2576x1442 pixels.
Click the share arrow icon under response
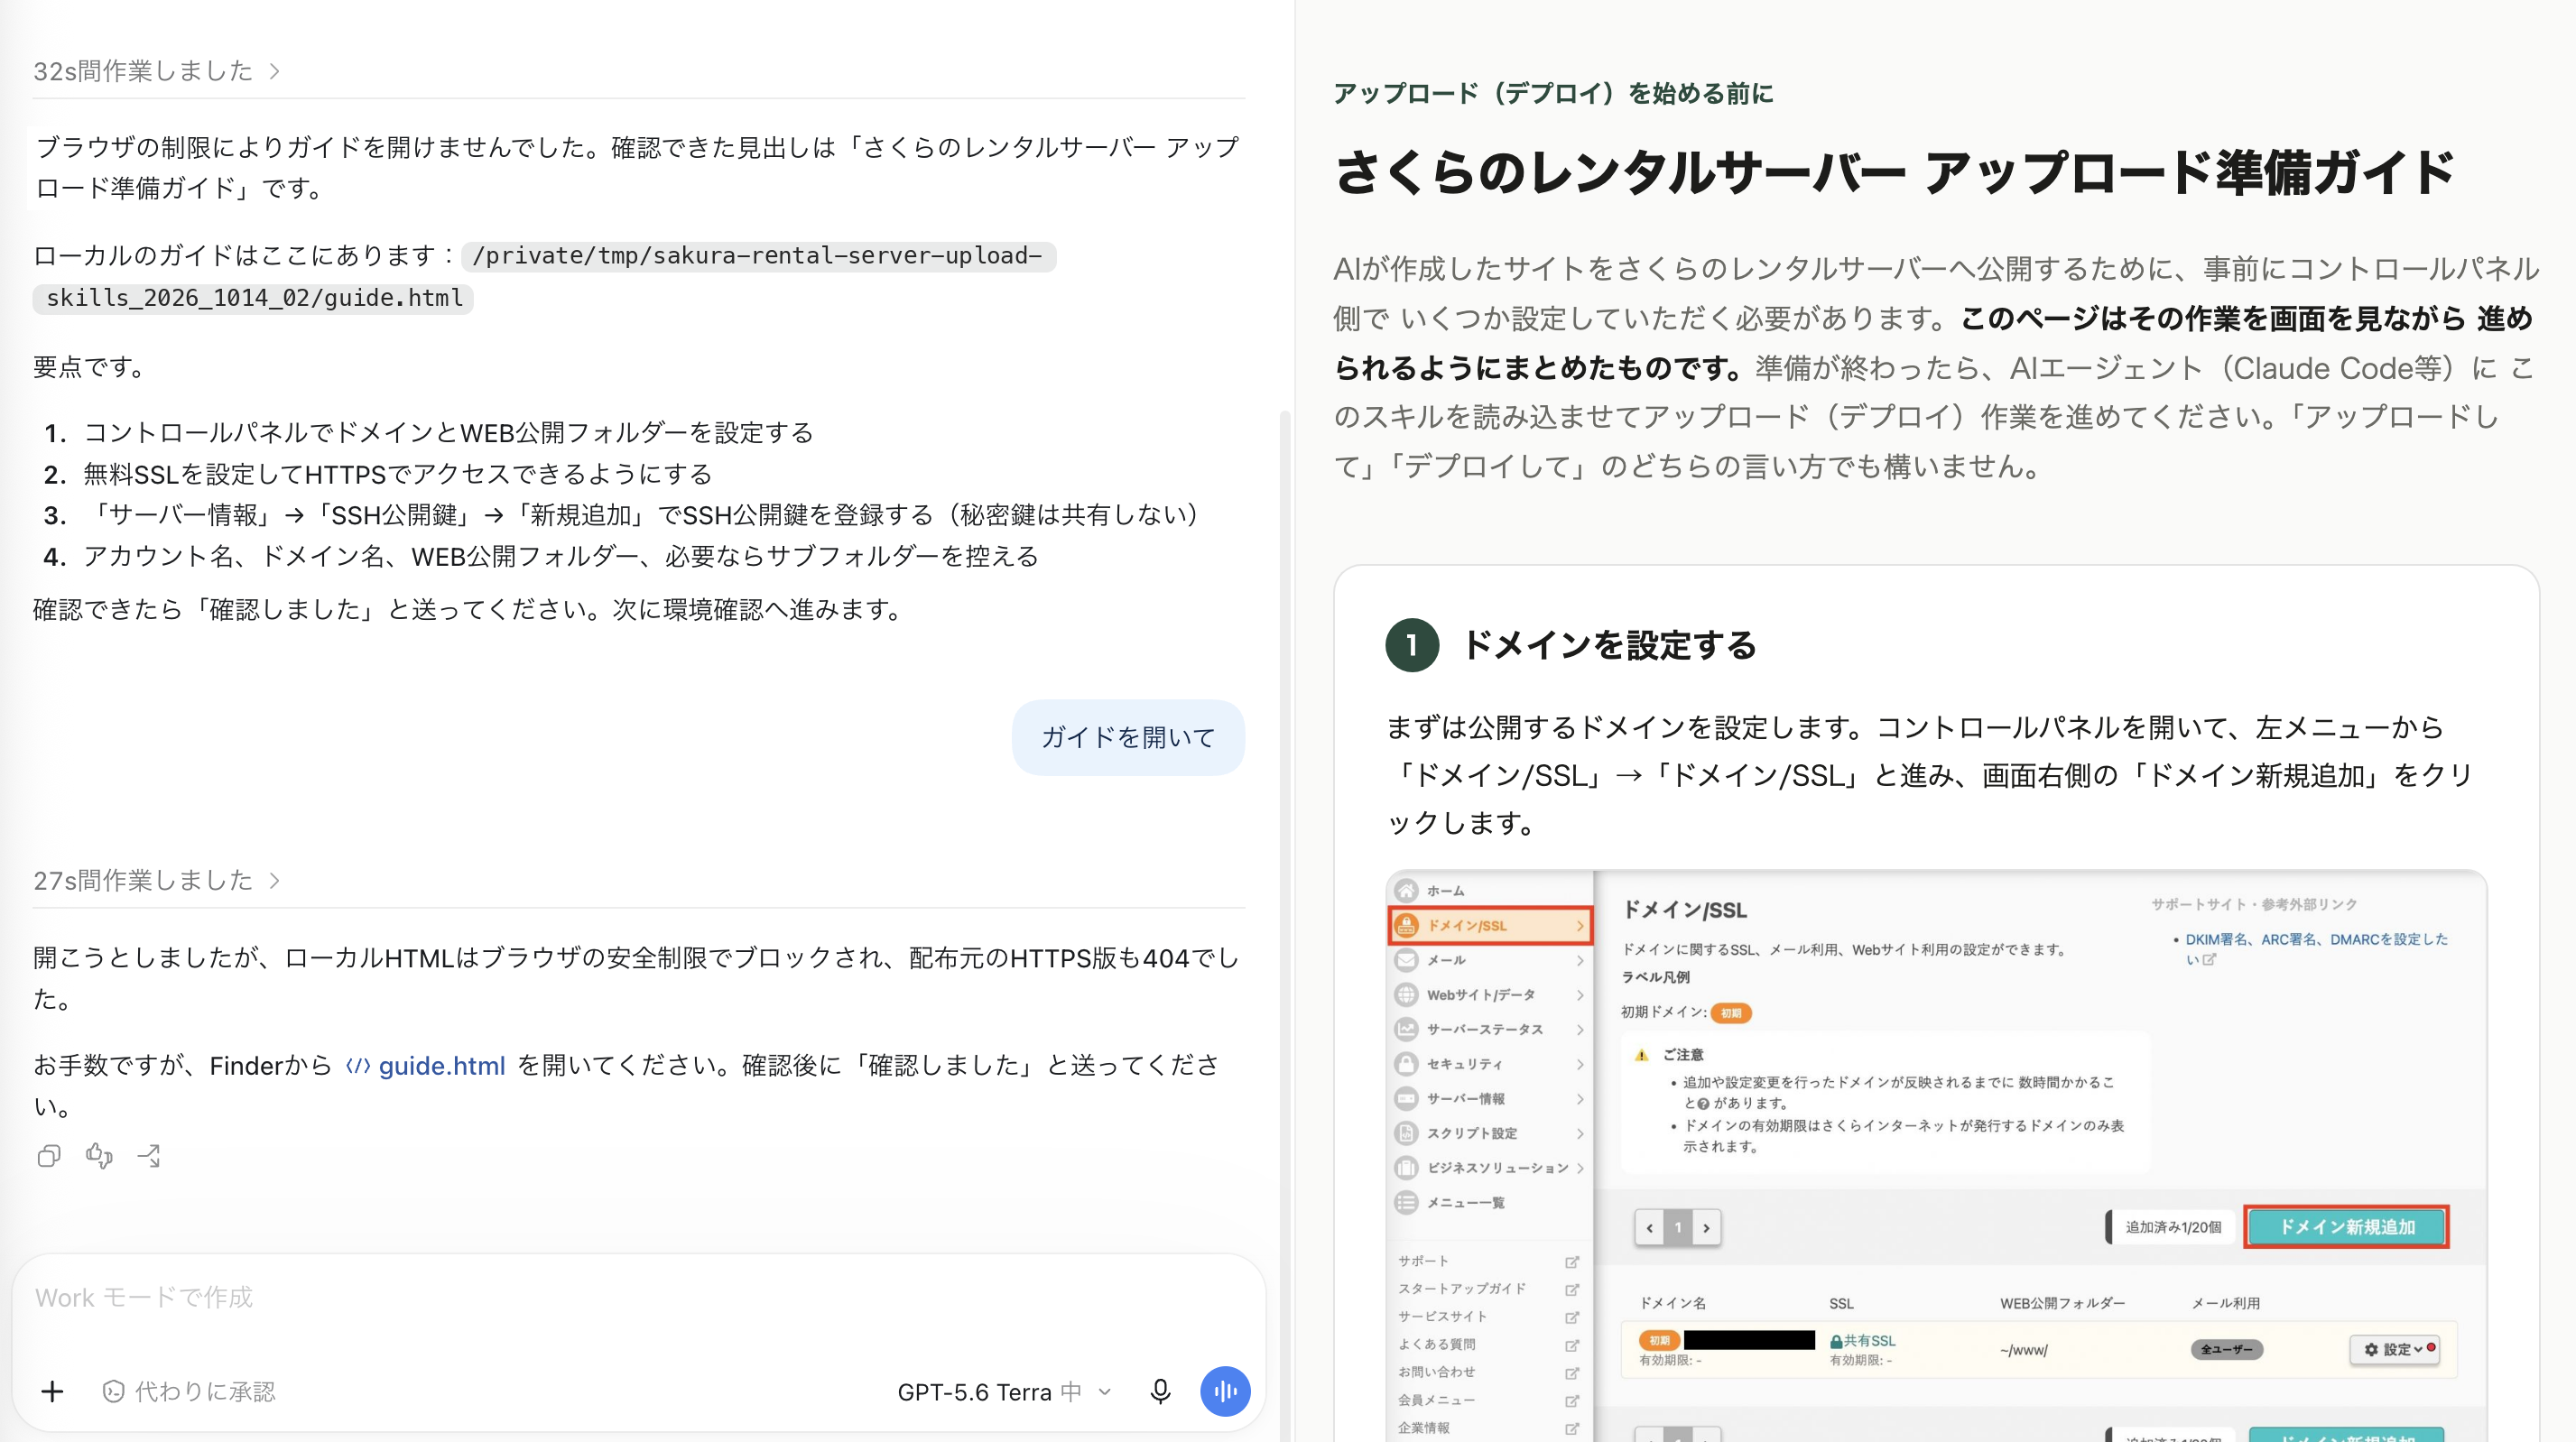tap(149, 1156)
